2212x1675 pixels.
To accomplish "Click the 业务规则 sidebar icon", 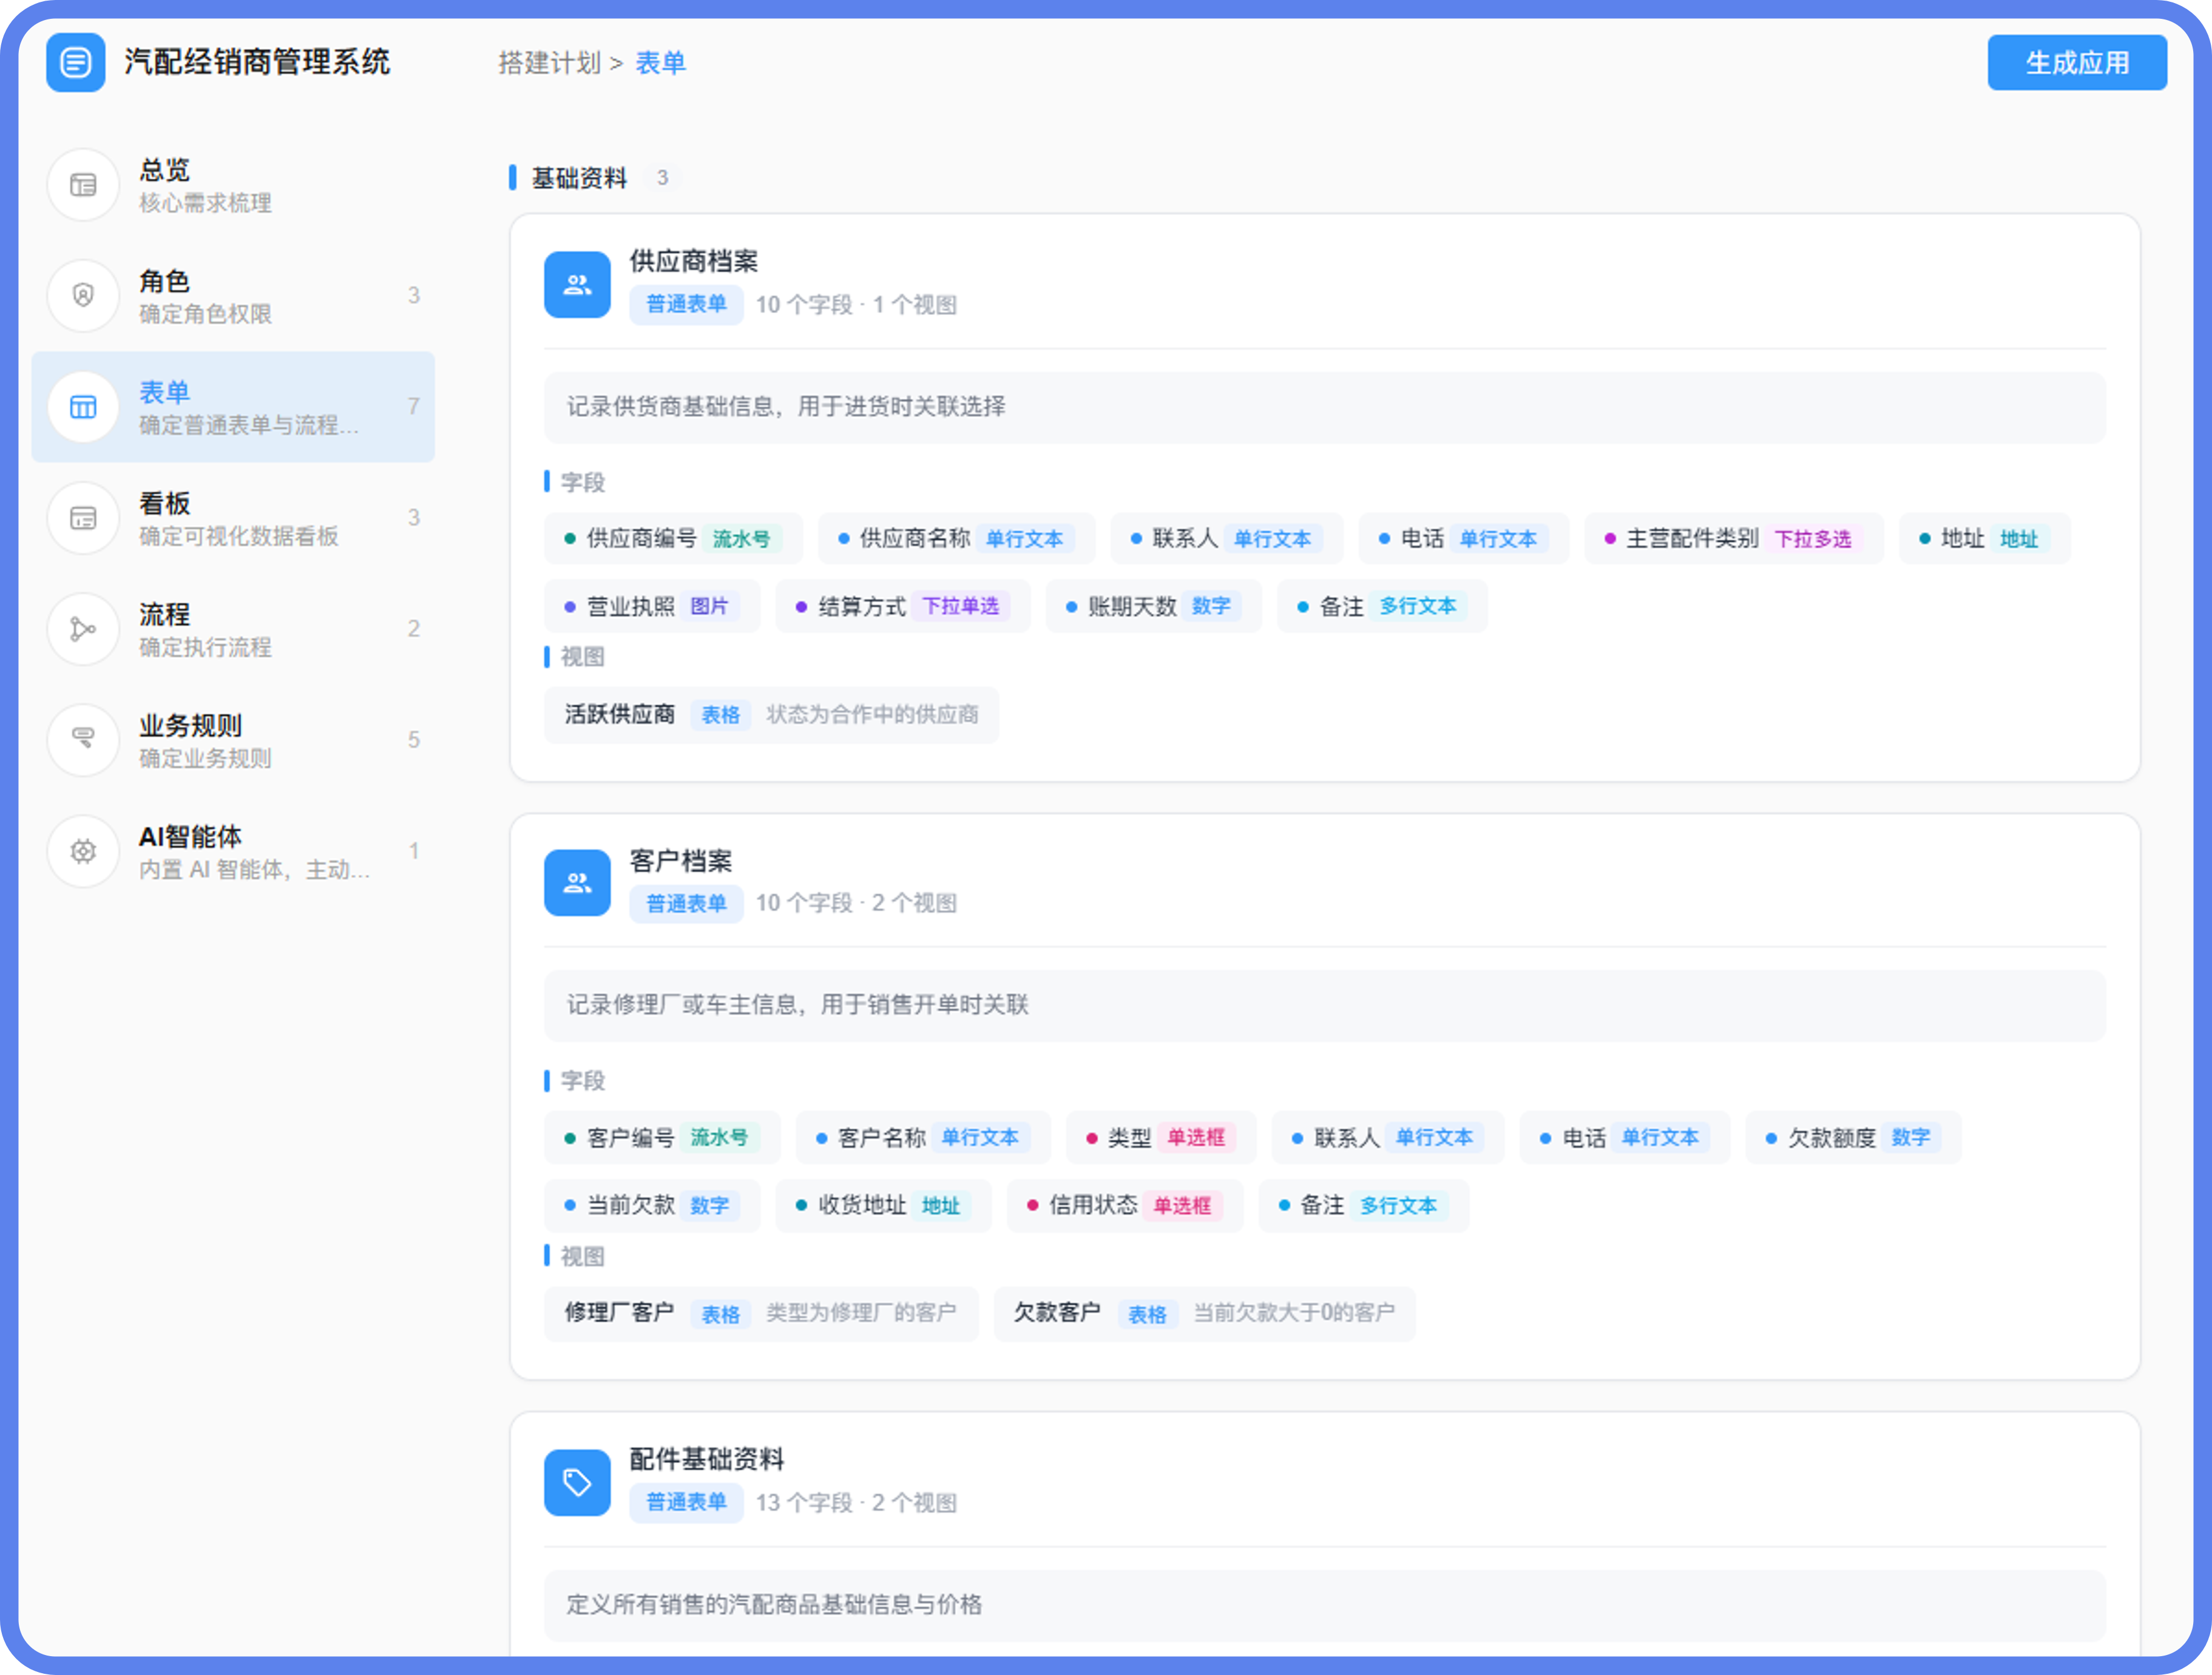I will (x=83, y=740).
